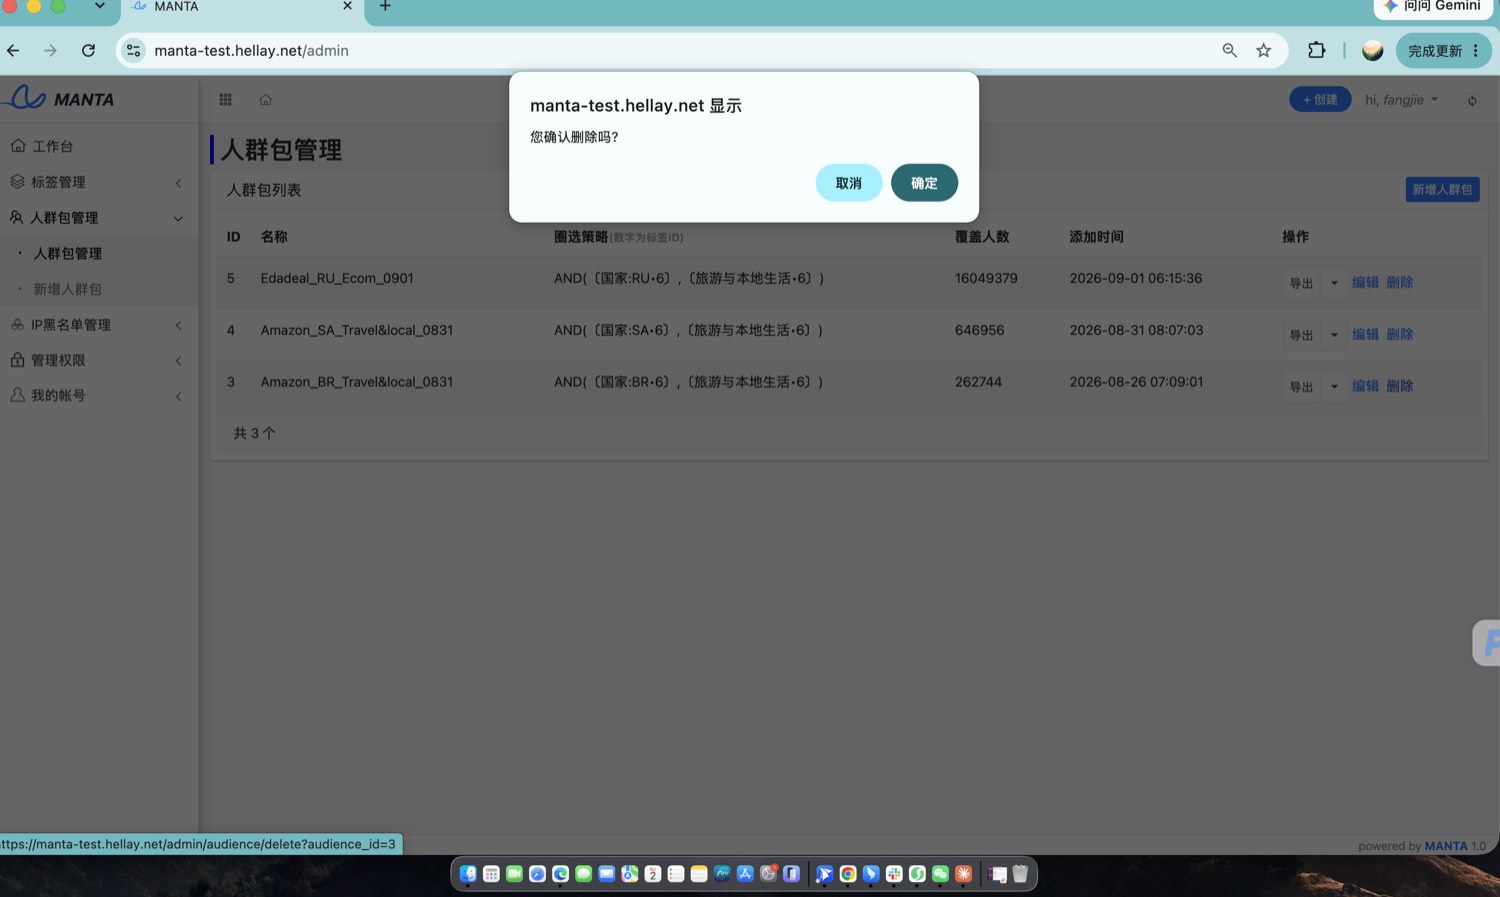Open the hi, fangjie user dropdown
The width and height of the screenshot is (1500, 897).
point(1401,99)
